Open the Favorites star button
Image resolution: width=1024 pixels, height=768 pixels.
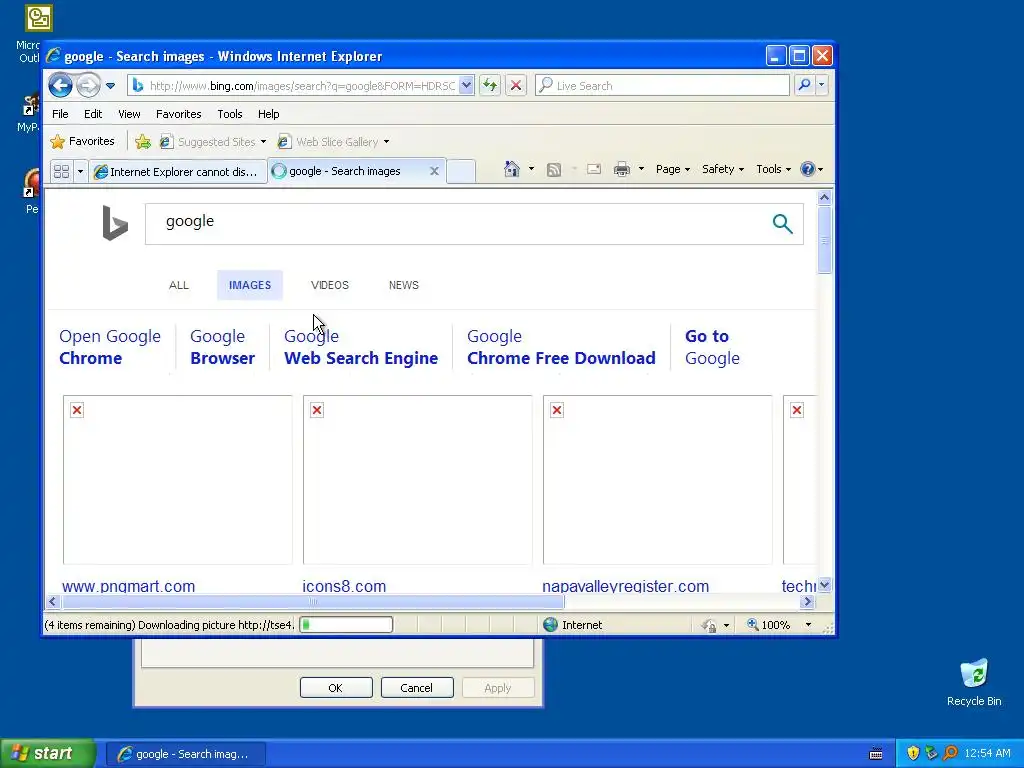coord(83,141)
